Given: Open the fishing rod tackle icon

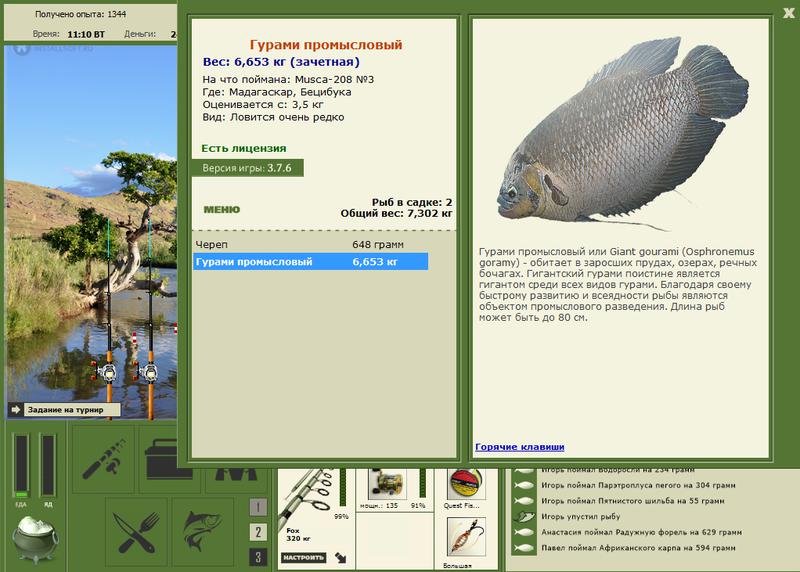Looking at the screenshot, I should coord(104,459).
